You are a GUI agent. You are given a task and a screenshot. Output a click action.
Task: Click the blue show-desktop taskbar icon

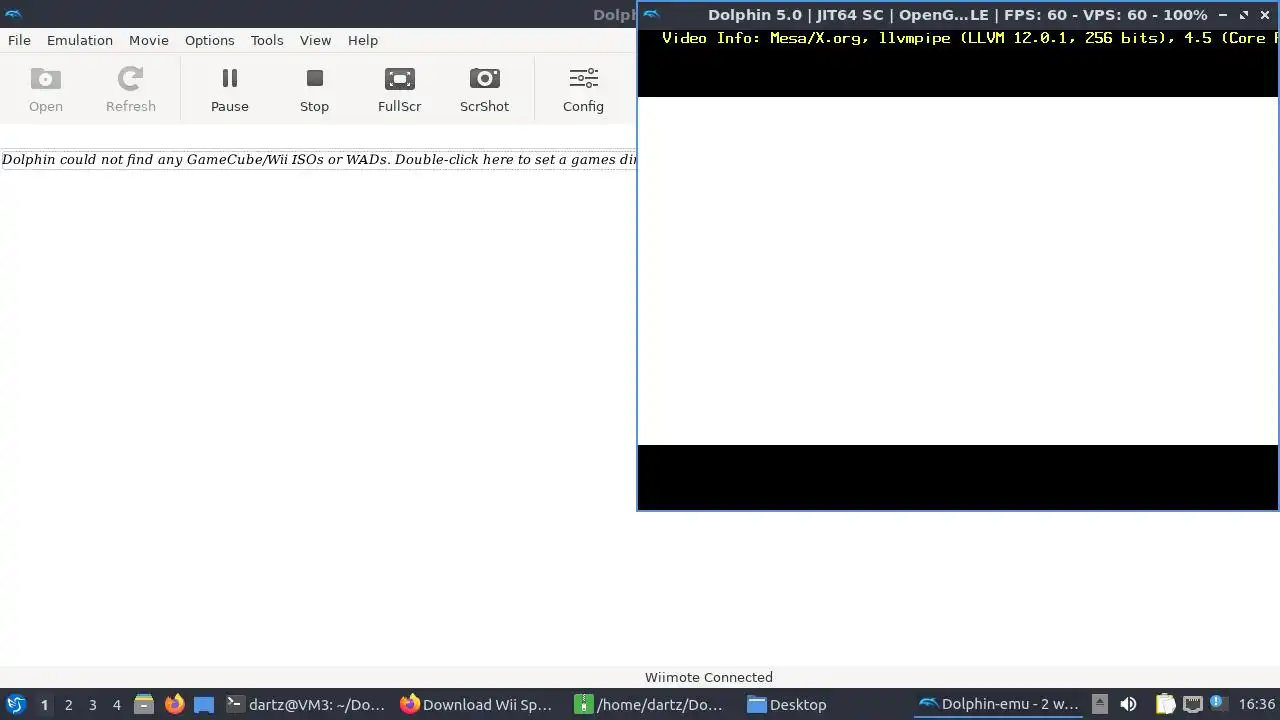204,704
